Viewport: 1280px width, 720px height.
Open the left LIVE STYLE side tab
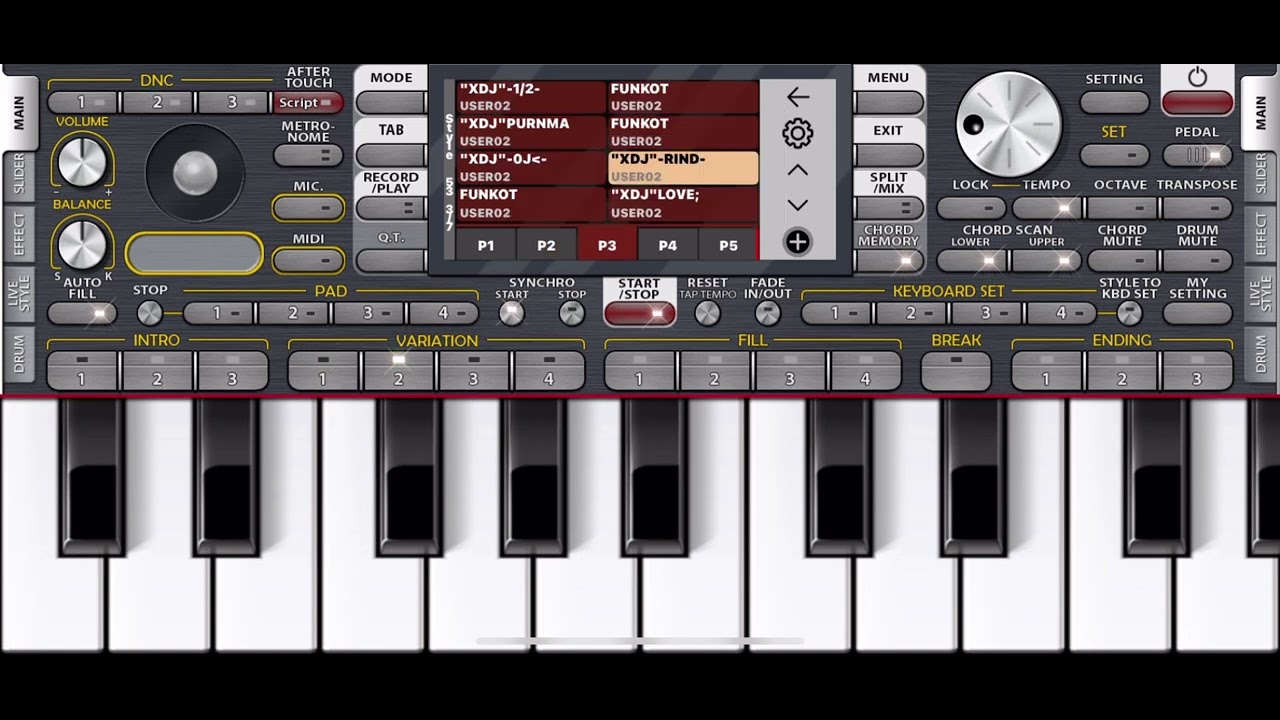(x=18, y=293)
